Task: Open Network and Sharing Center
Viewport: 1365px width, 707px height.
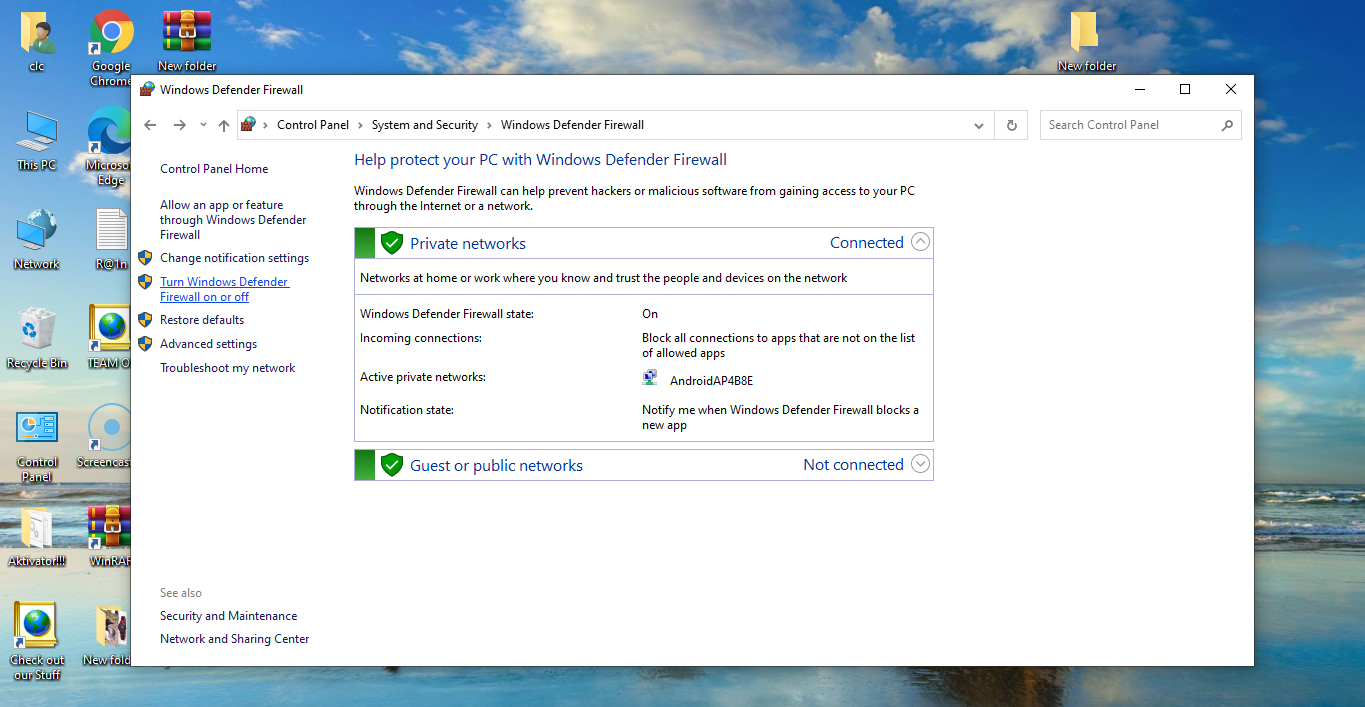Action: (234, 638)
